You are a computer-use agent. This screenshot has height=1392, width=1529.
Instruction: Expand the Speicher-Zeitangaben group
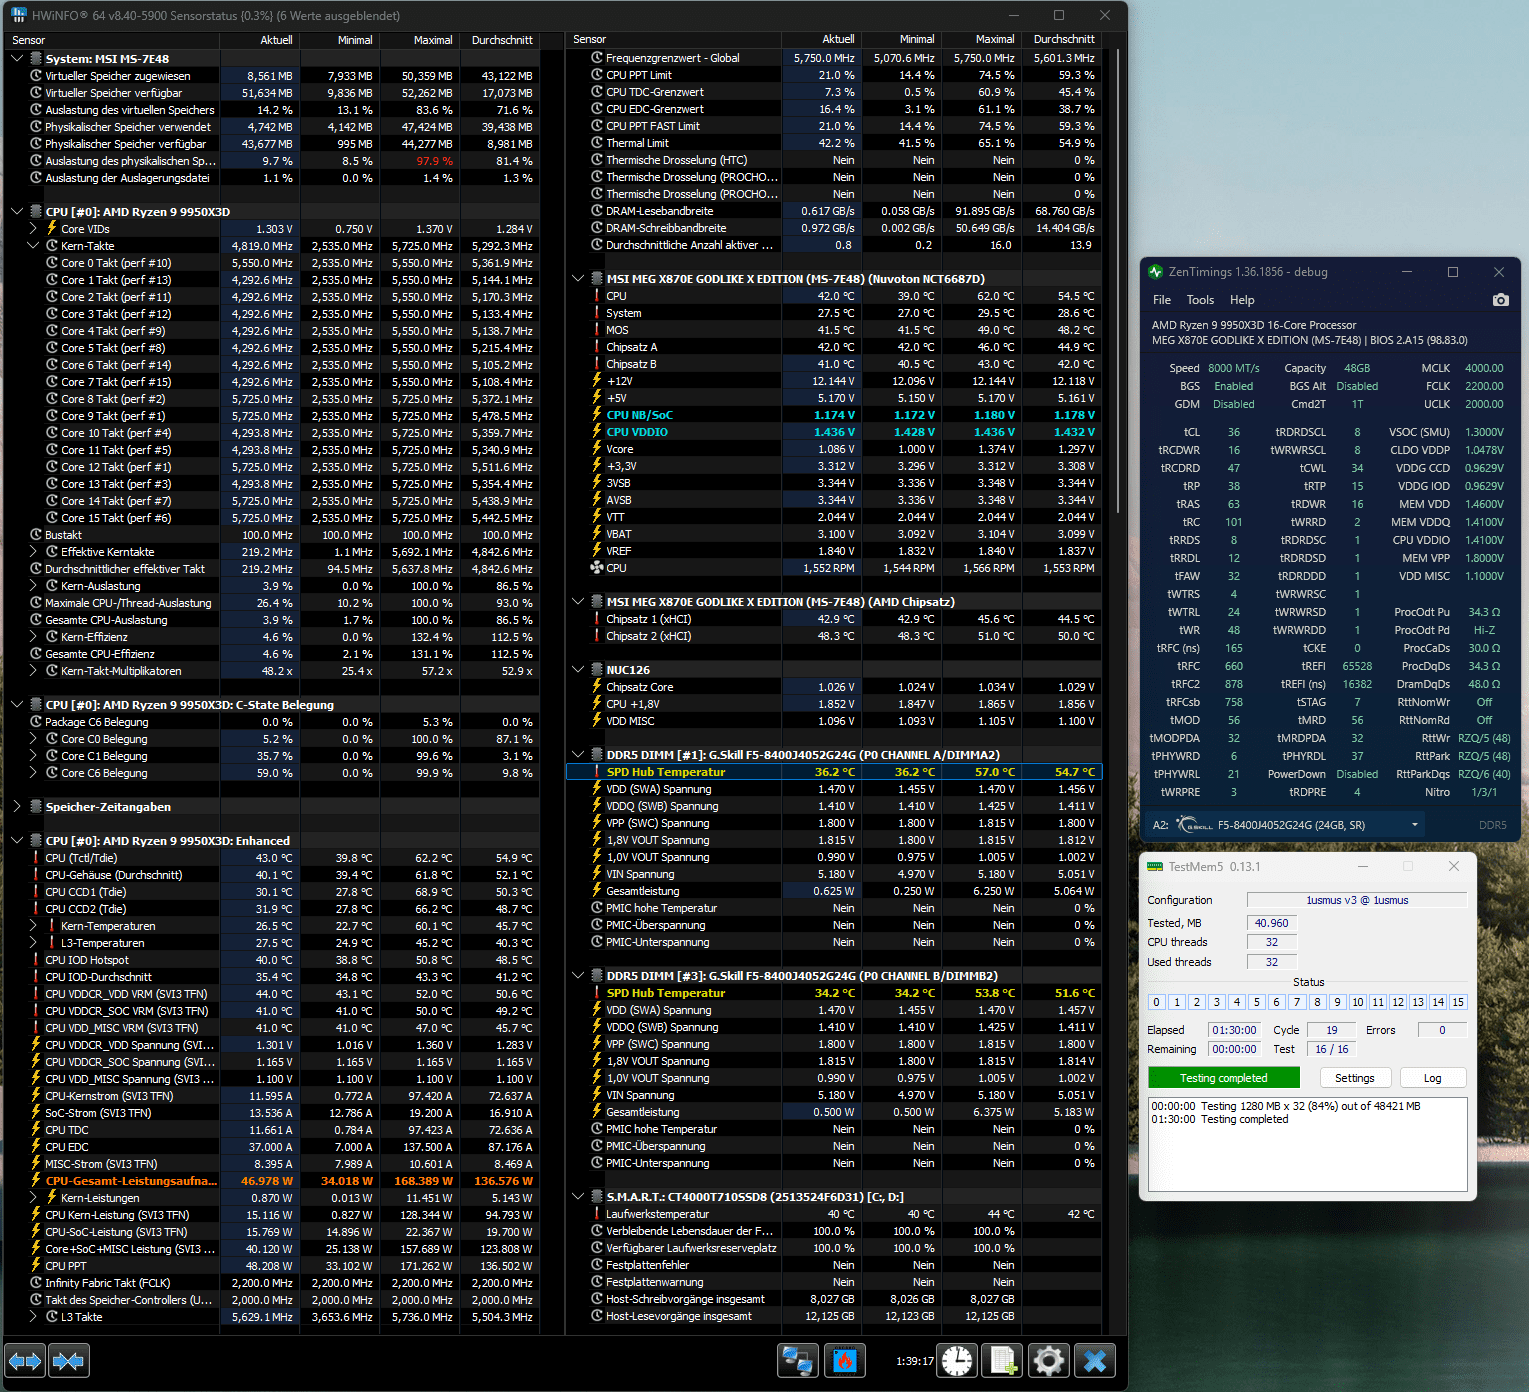click(x=17, y=807)
